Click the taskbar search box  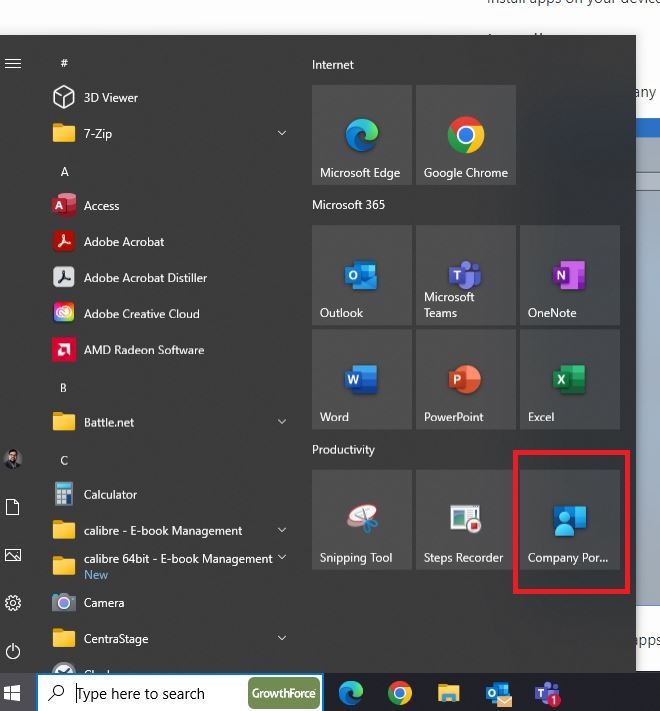click(x=180, y=693)
